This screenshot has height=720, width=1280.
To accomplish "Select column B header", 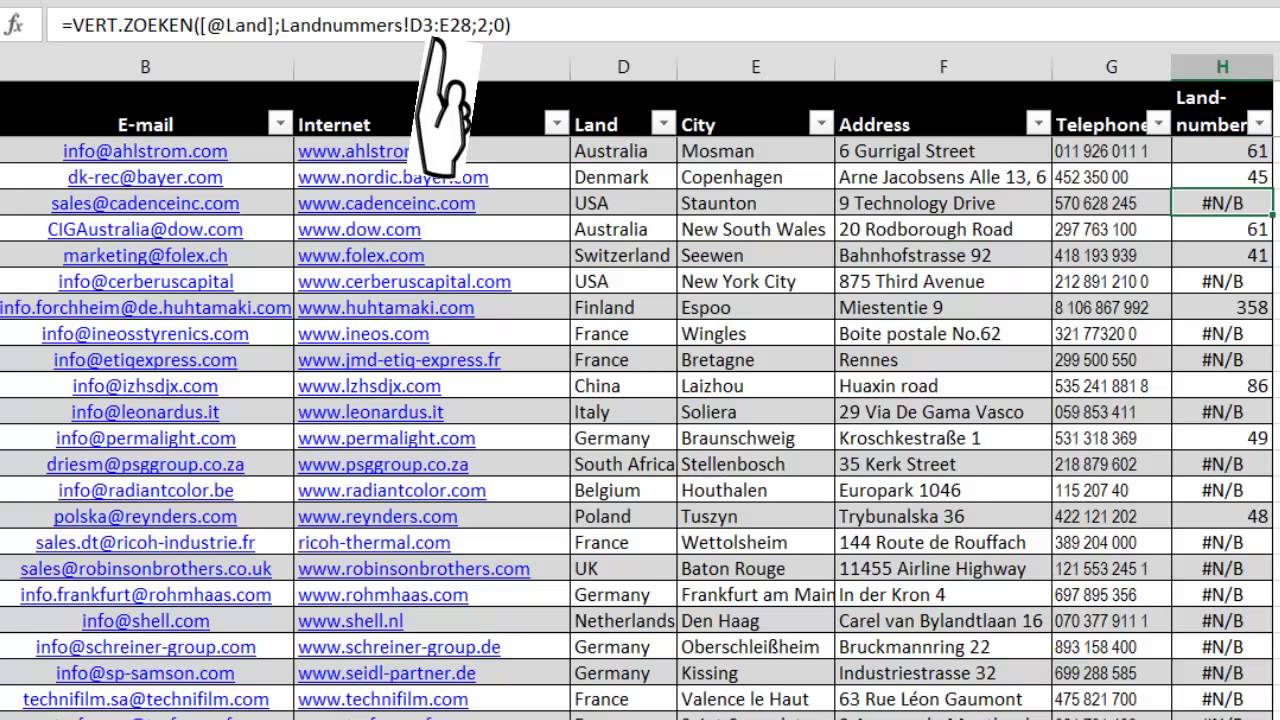I will (146, 67).
